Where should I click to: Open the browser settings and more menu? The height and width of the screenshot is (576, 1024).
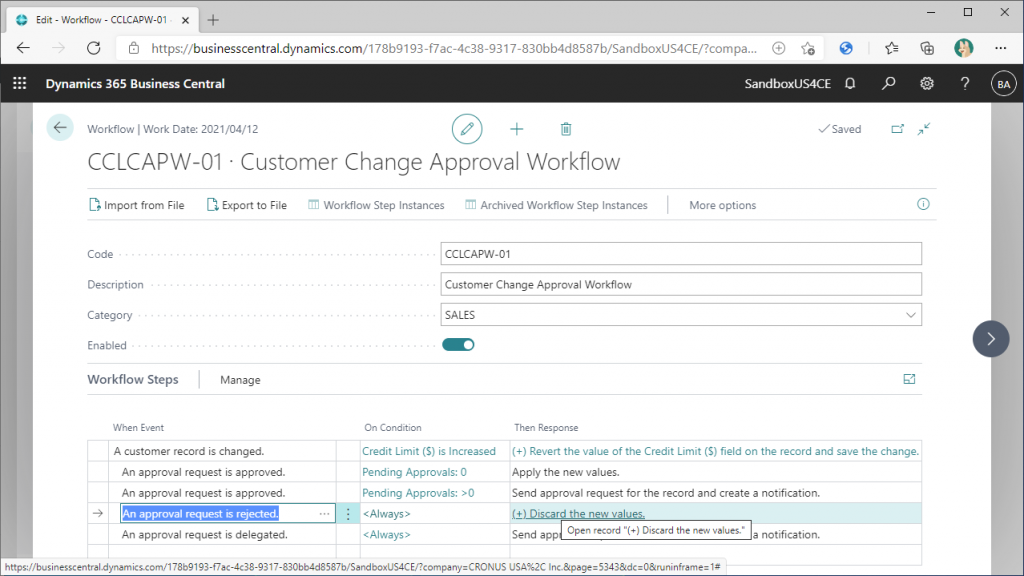1000,48
